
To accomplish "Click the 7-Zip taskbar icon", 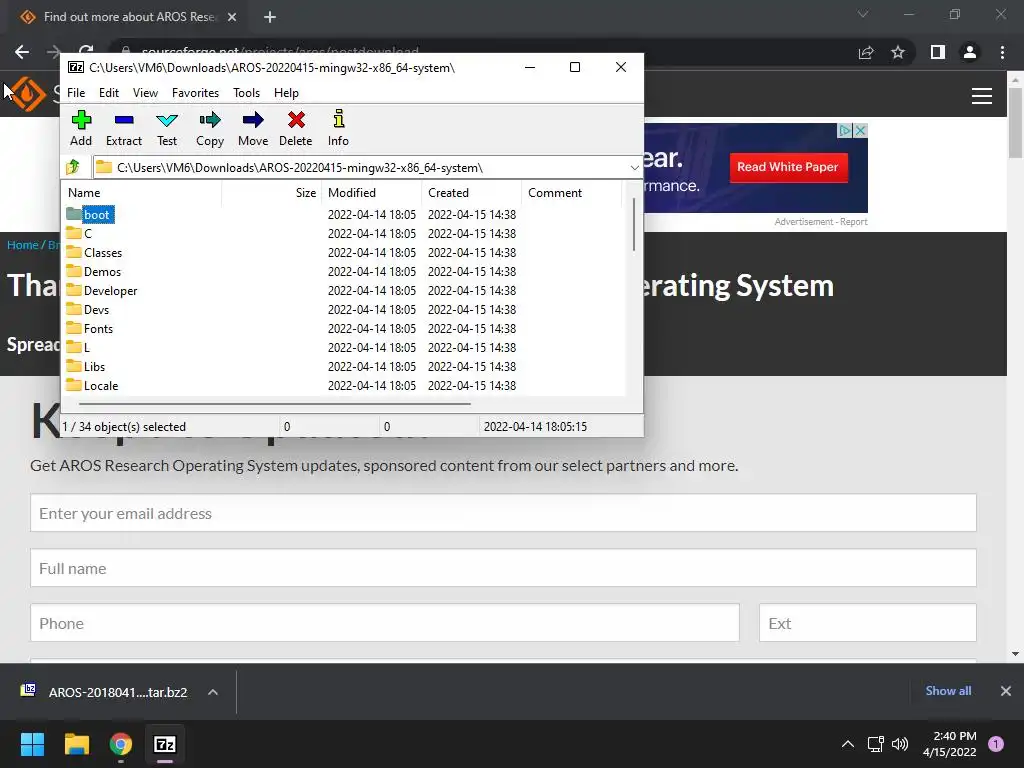I will click(165, 744).
